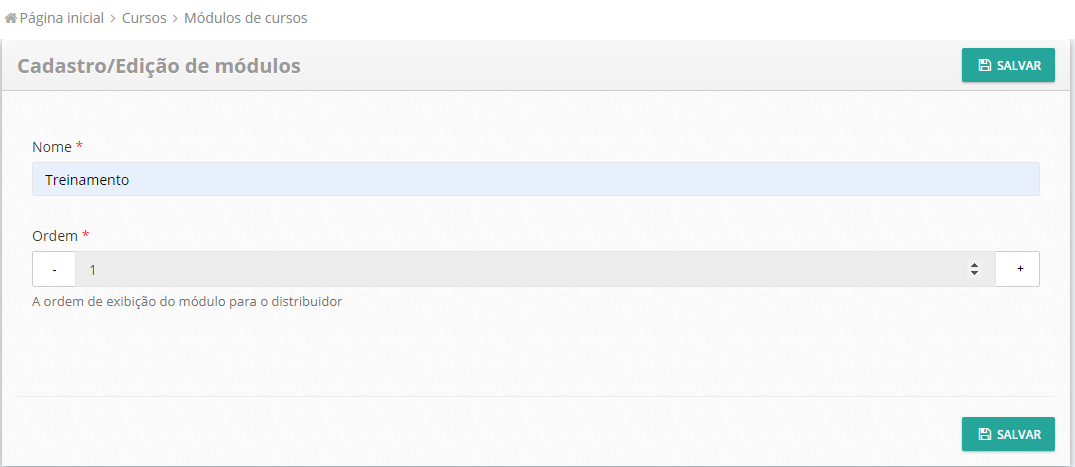The width and height of the screenshot is (1075, 467).
Task: Click the home icon in the breadcrumb
Action: [x=11, y=18]
